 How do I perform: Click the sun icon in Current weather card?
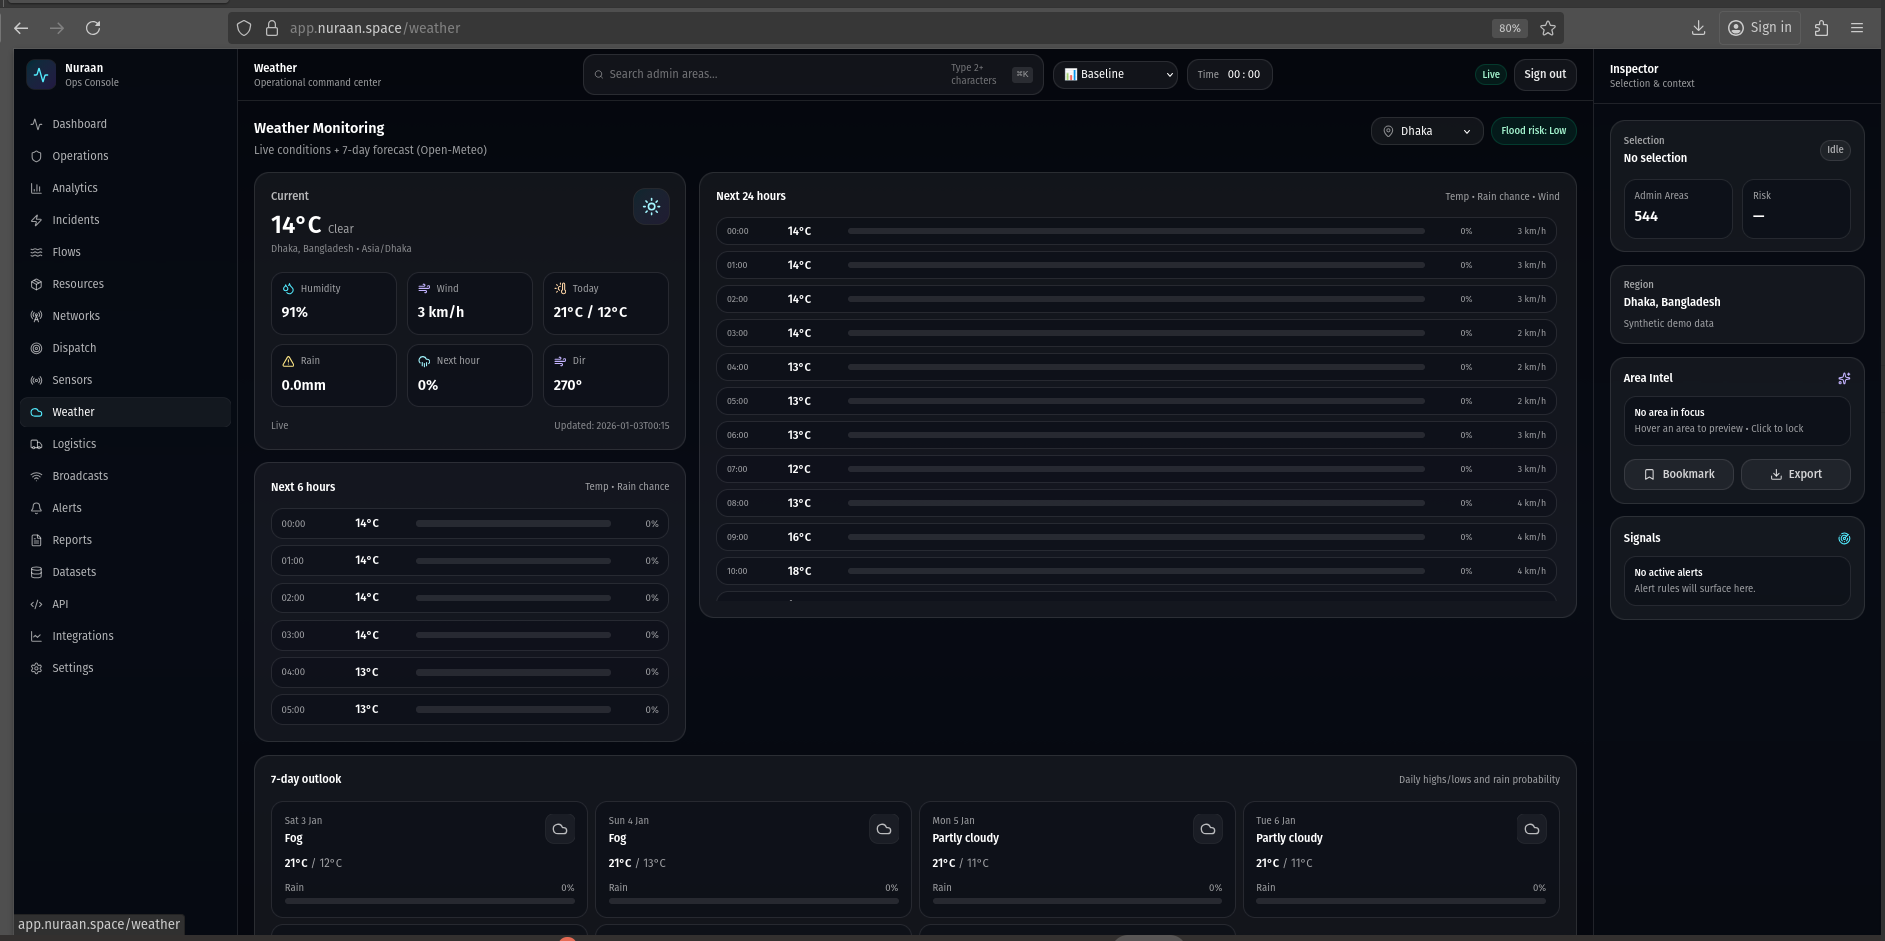(x=651, y=207)
